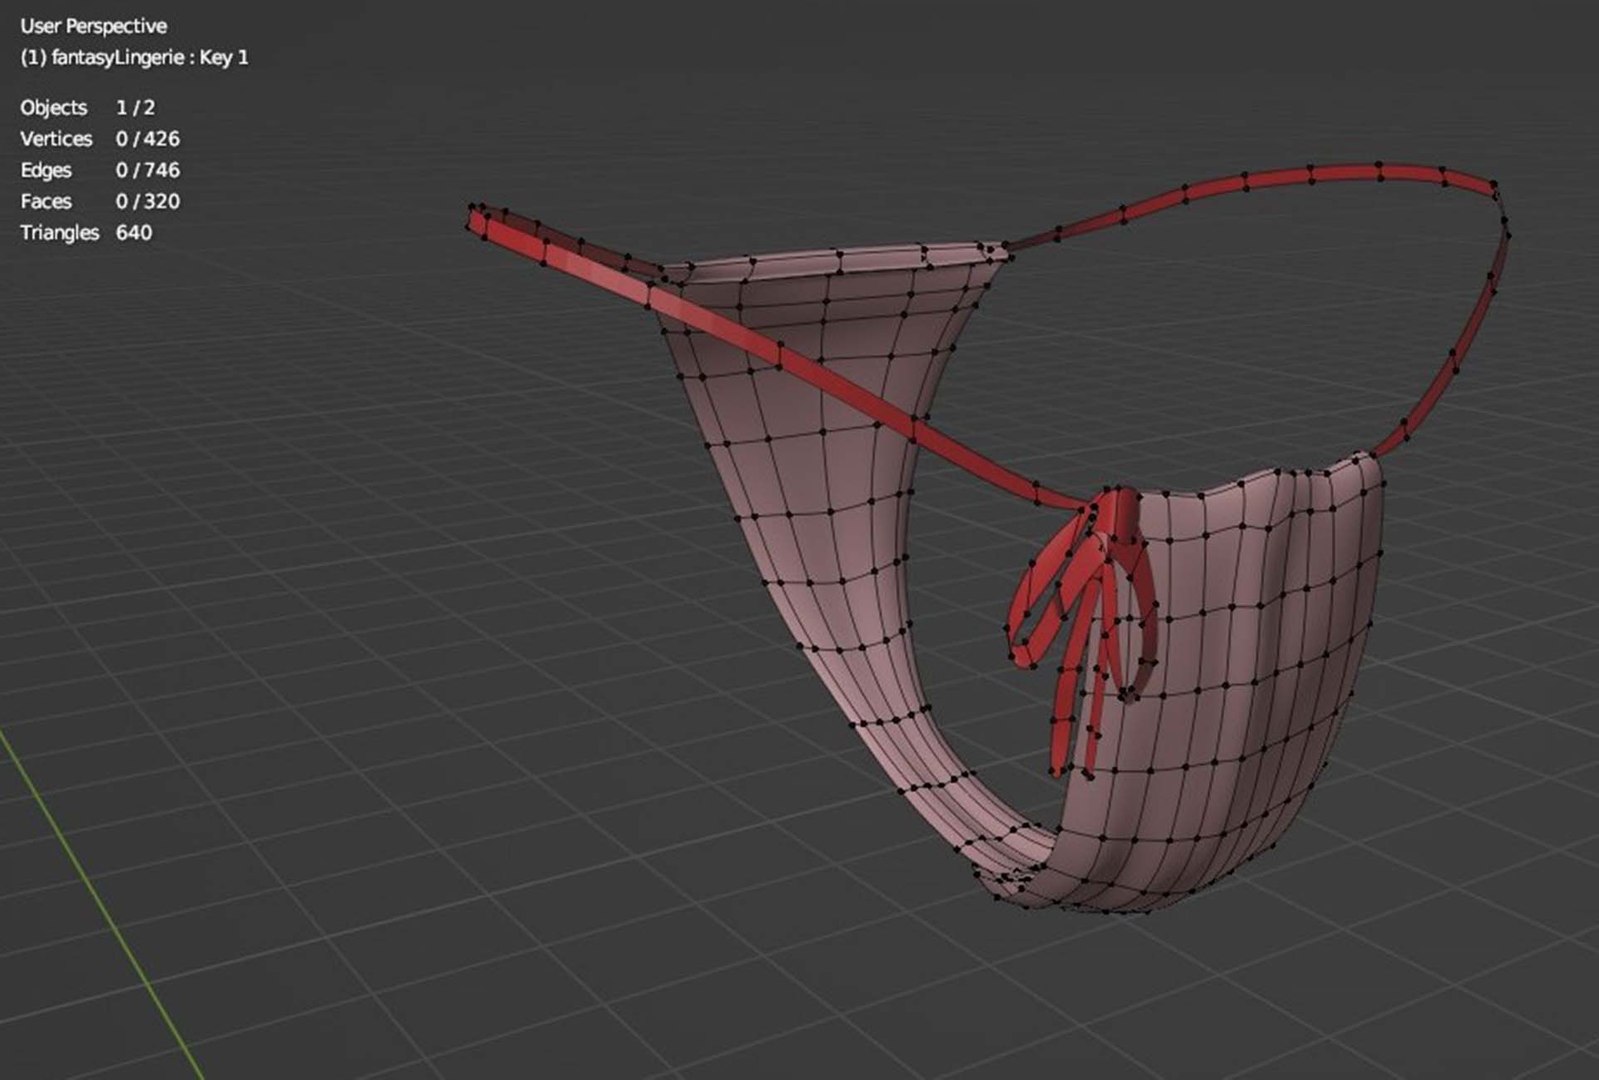
Task: Click the 'Objects 1 / 2' statistics line
Action: tap(87, 107)
